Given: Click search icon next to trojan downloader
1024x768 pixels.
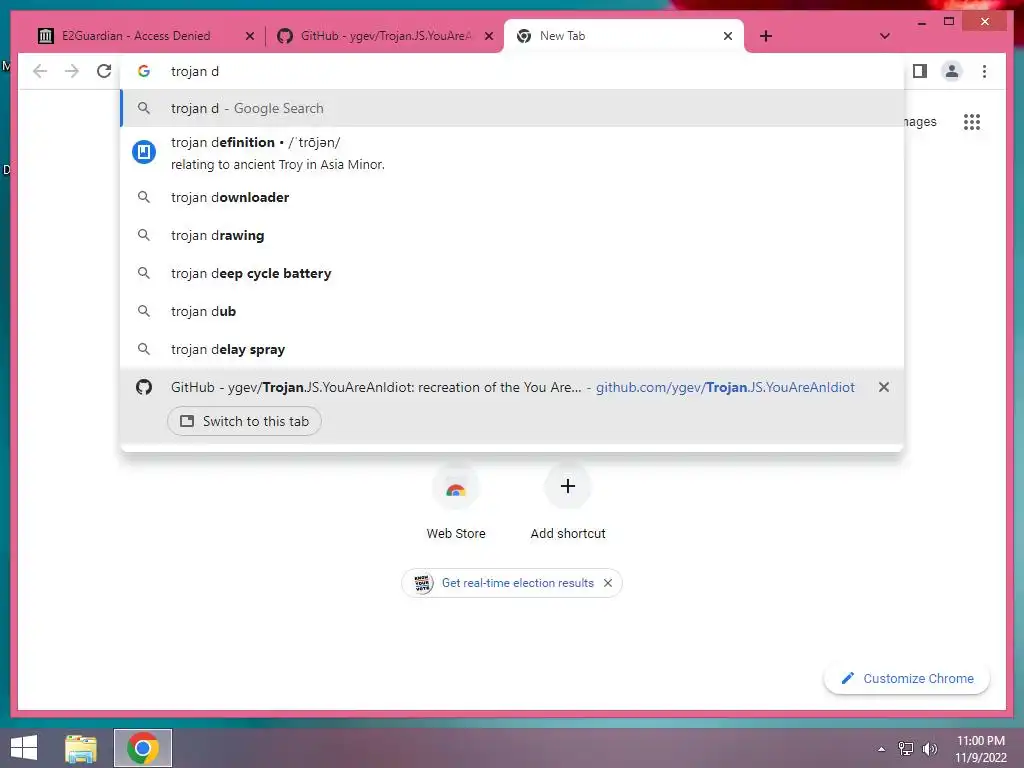Looking at the screenshot, I should click(144, 197).
